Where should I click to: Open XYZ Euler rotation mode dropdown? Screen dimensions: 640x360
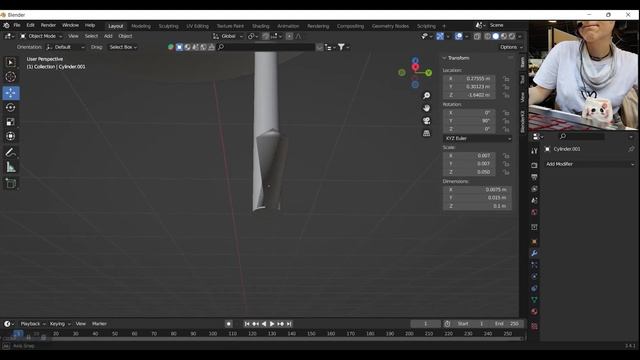tap(477, 138)
